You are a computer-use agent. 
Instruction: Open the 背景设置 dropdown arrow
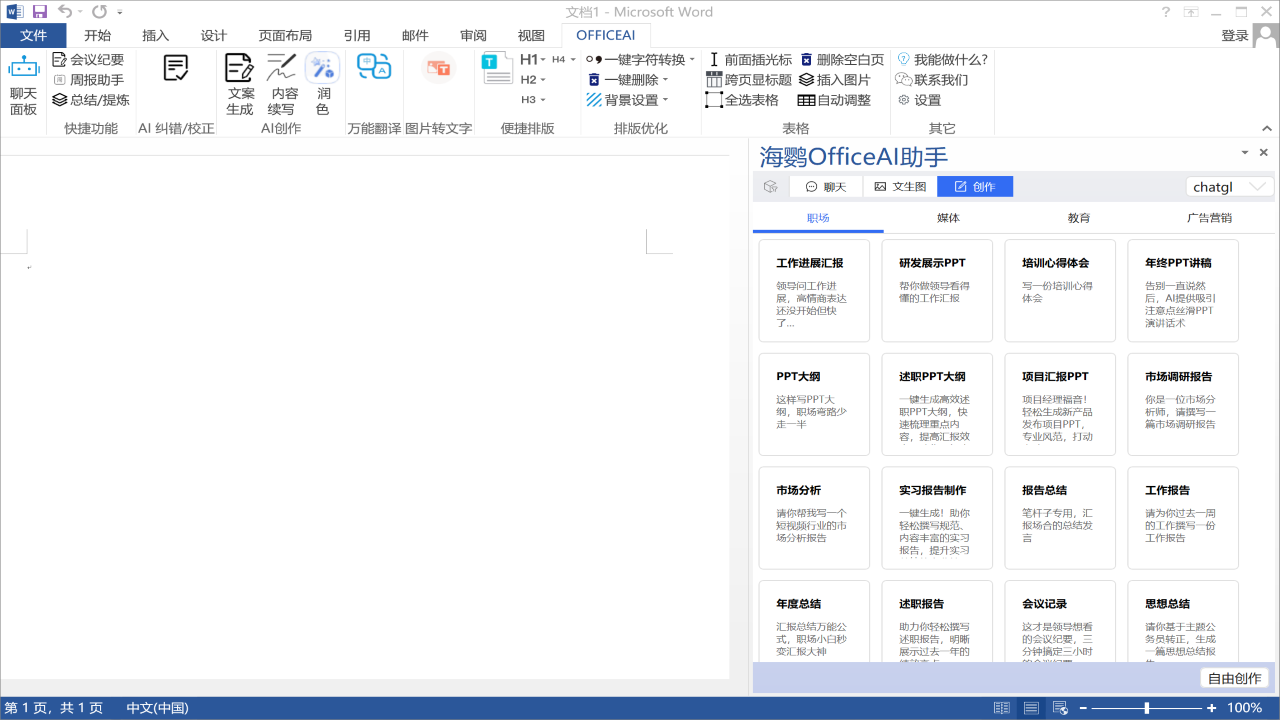[664, 99]
